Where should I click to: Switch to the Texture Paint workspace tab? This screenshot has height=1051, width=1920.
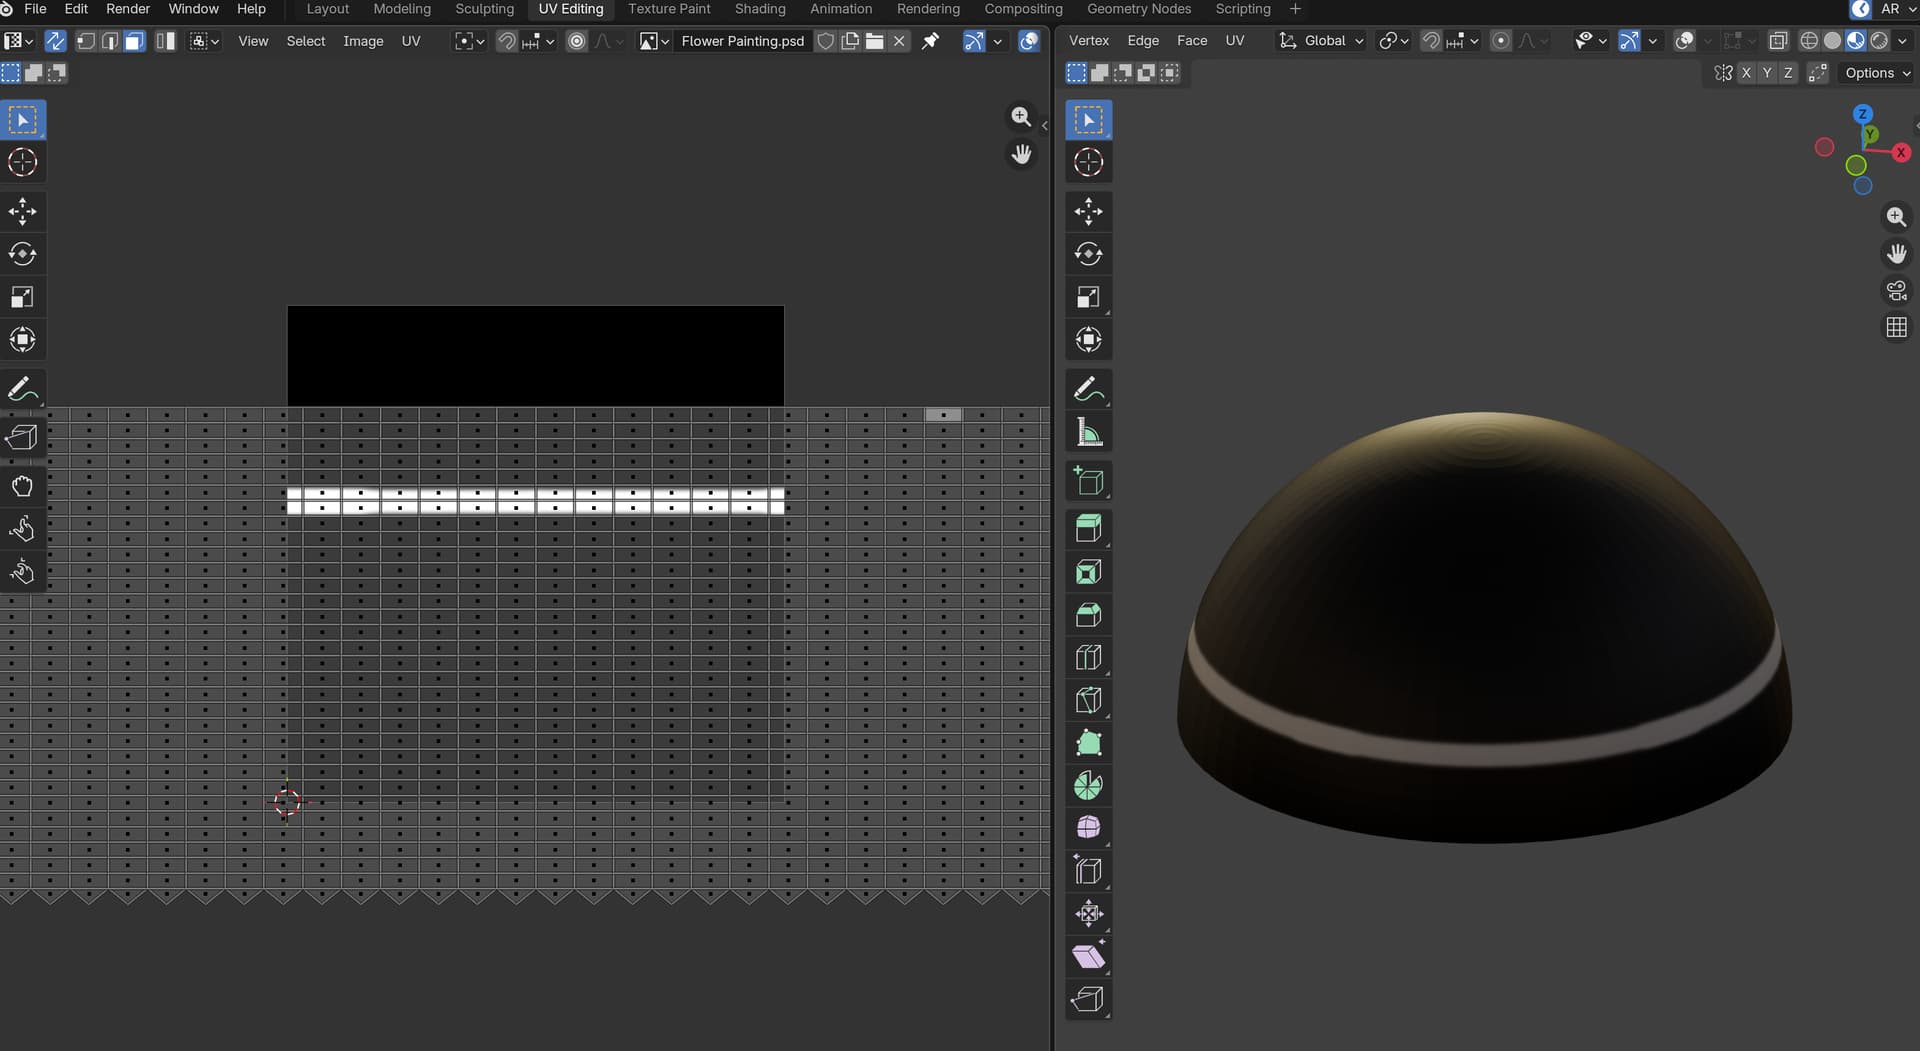pyautogui.click(x=669, y=9)
